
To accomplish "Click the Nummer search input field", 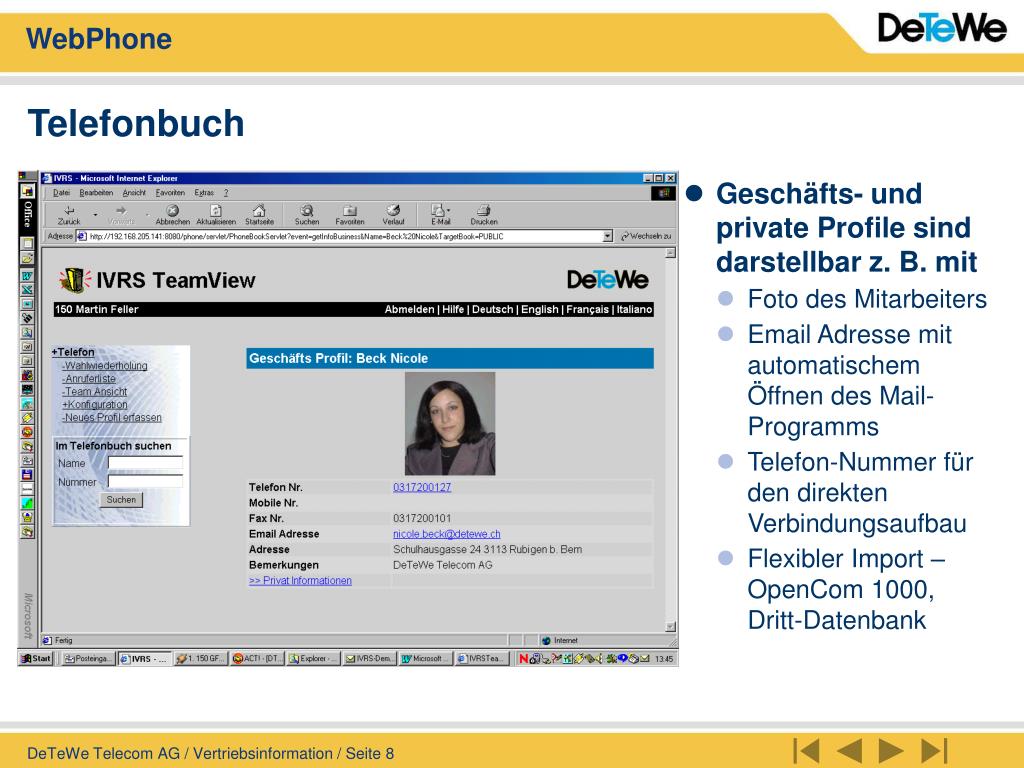I will click(145, 482).
